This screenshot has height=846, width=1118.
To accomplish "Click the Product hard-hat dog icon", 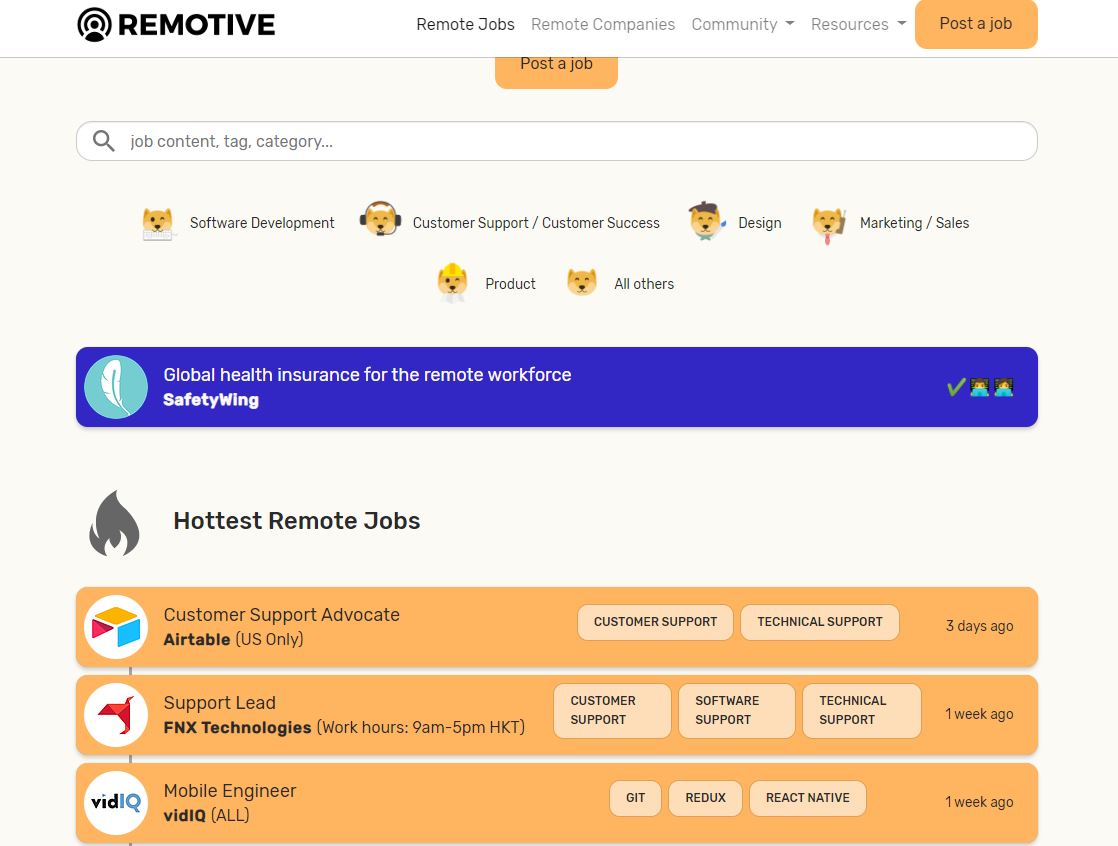I will (x=452, y=283).
